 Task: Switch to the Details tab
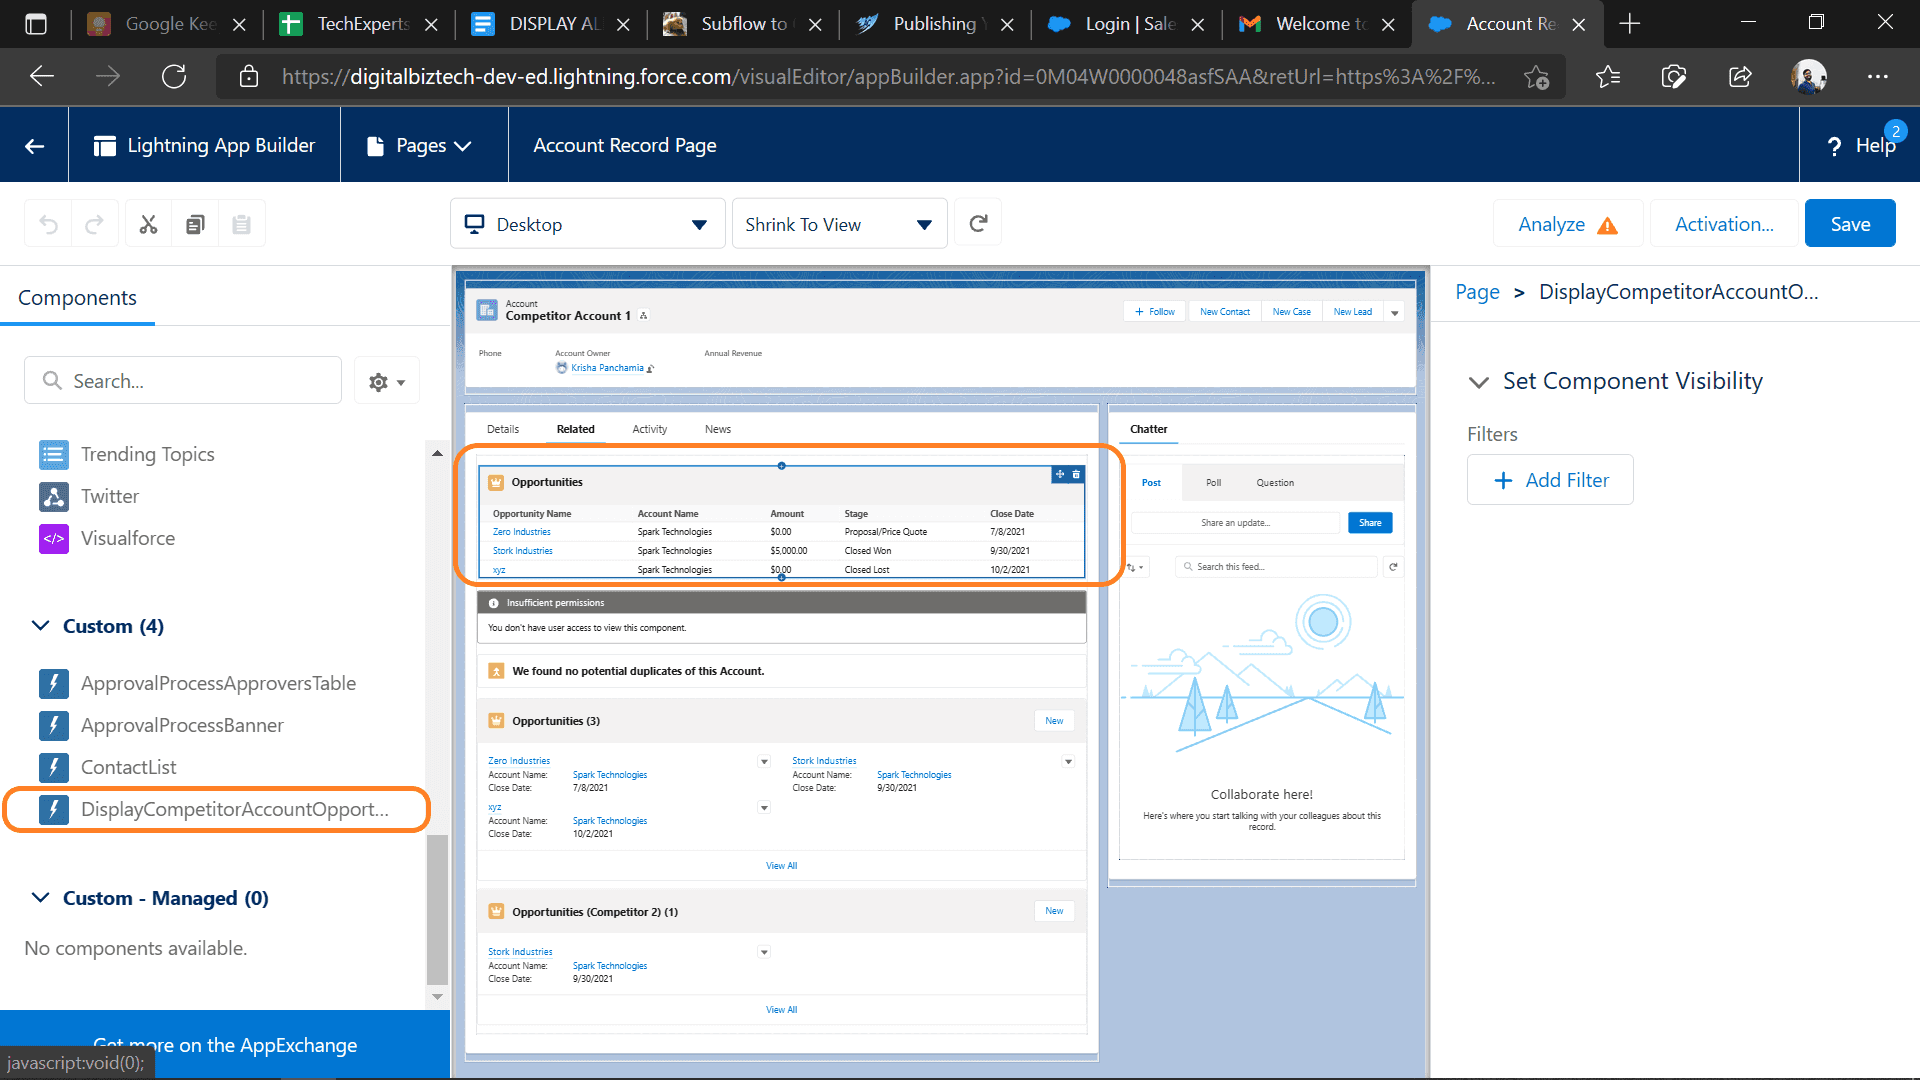pyautogui.click(x=503, y=429)
